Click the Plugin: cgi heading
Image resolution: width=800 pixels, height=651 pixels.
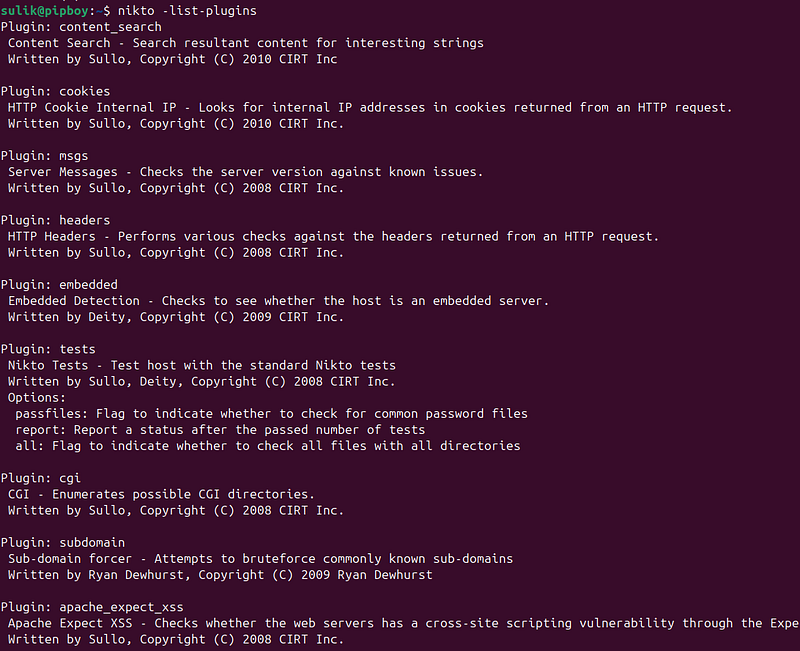coord(41,478)
